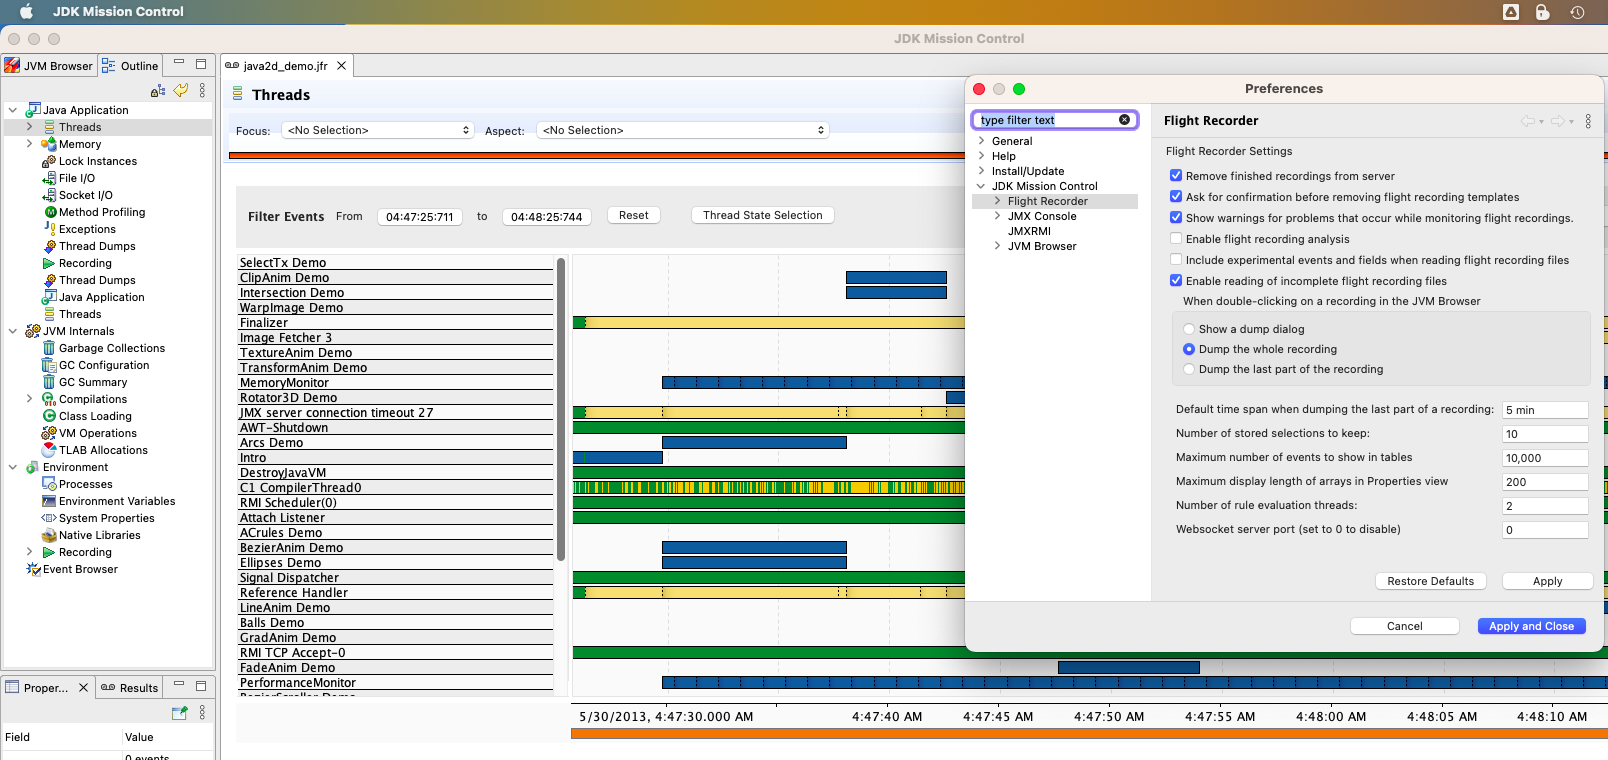
Task: Click the yellow tag toolbar icon in Outline
Action: (181, 90)
